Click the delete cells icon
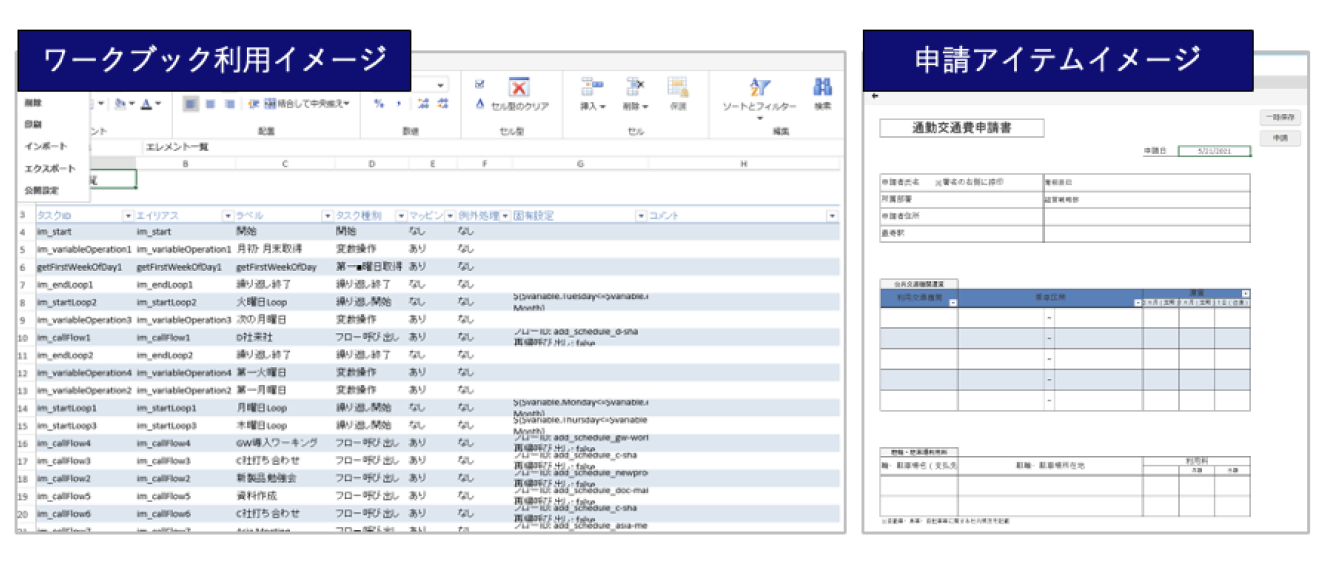The height and width of the screenshot is (572, 1336). (x=635, y=87)
